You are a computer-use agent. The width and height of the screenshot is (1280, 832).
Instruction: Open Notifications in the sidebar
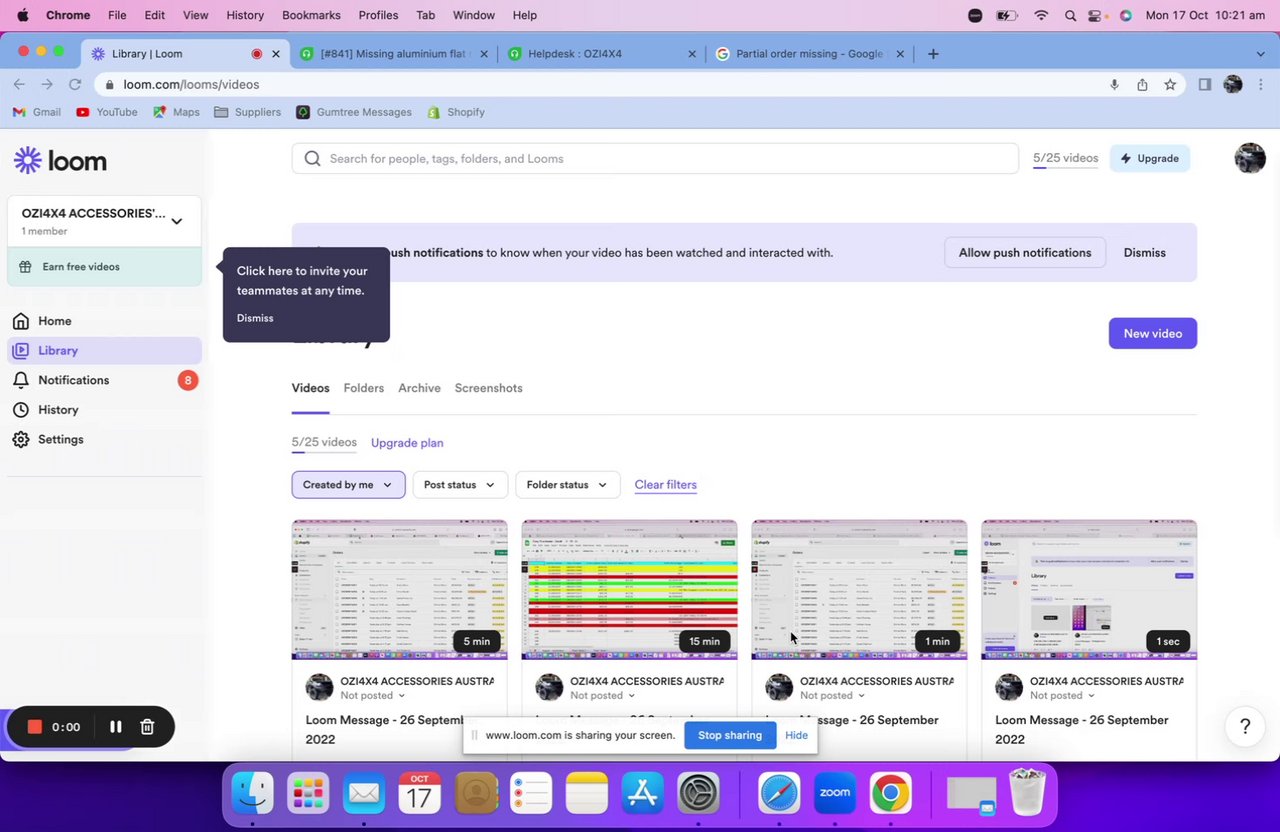coord(73,380)
